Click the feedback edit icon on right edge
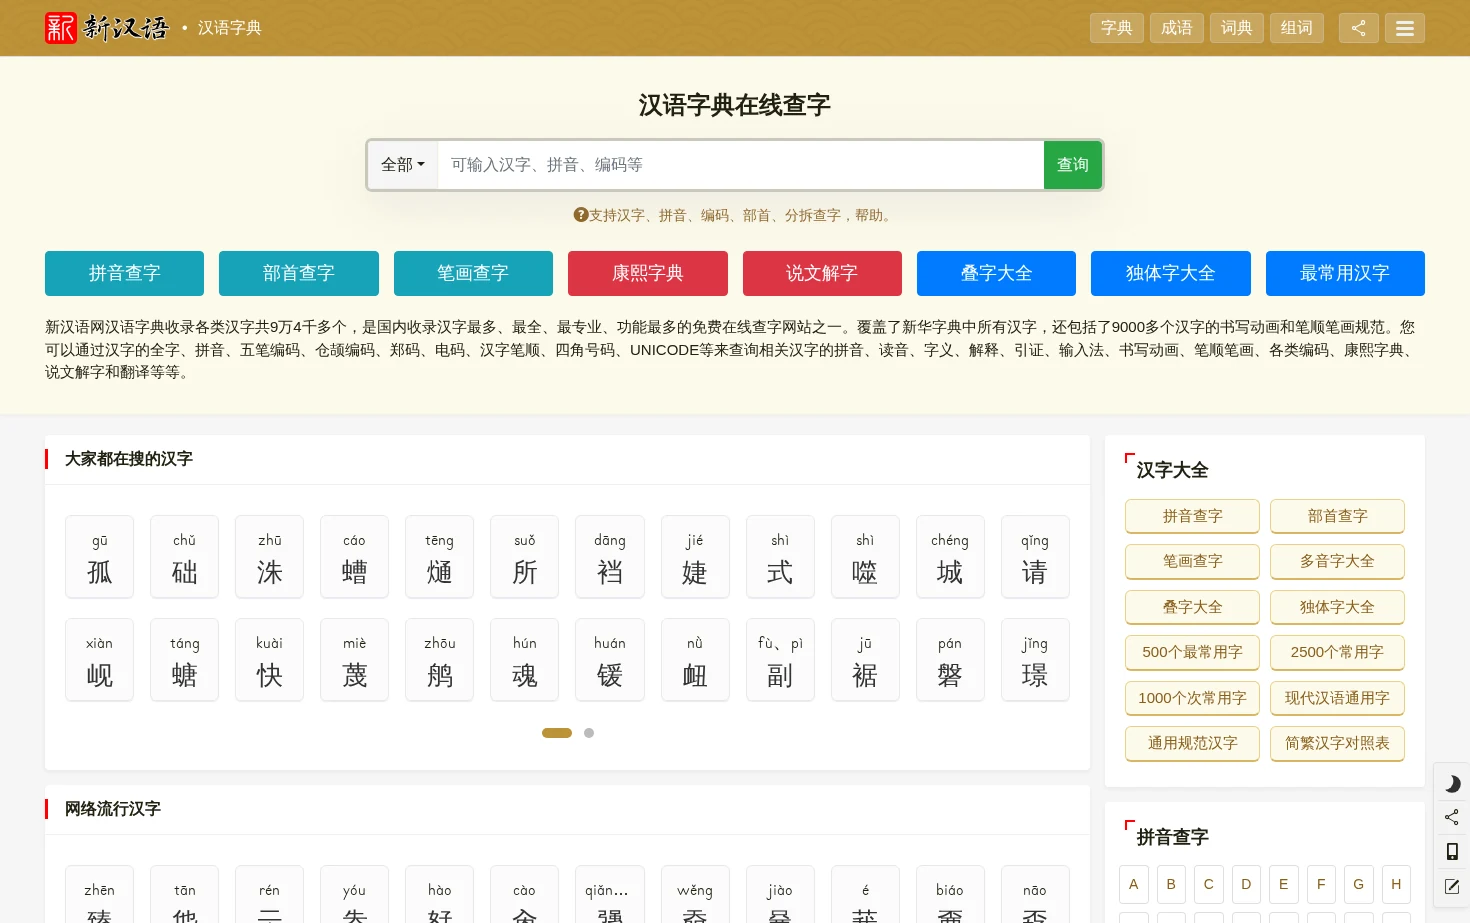 coord(1452,886)
